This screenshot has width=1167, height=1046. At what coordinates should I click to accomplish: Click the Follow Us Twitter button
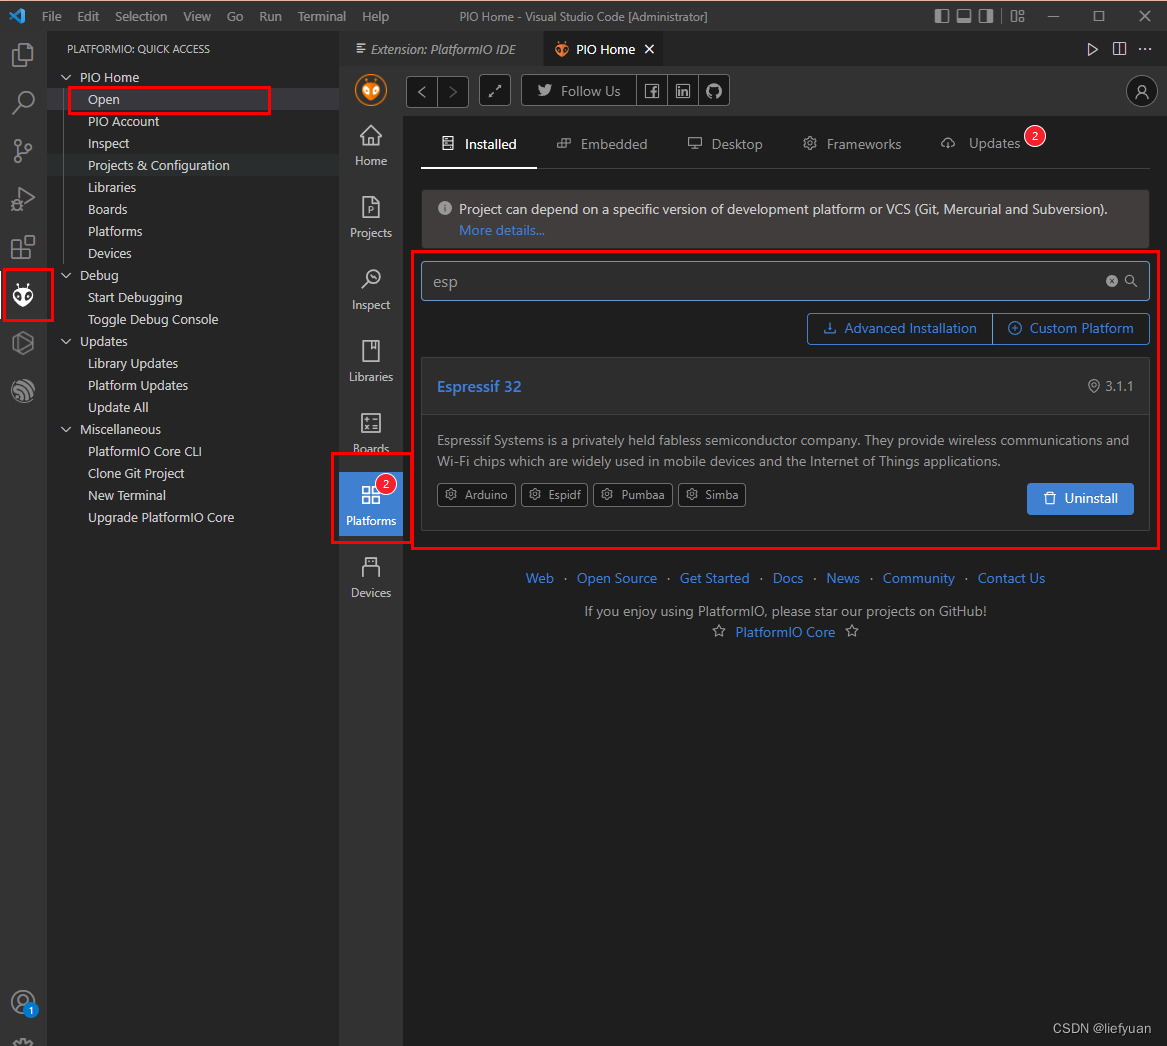579,91
